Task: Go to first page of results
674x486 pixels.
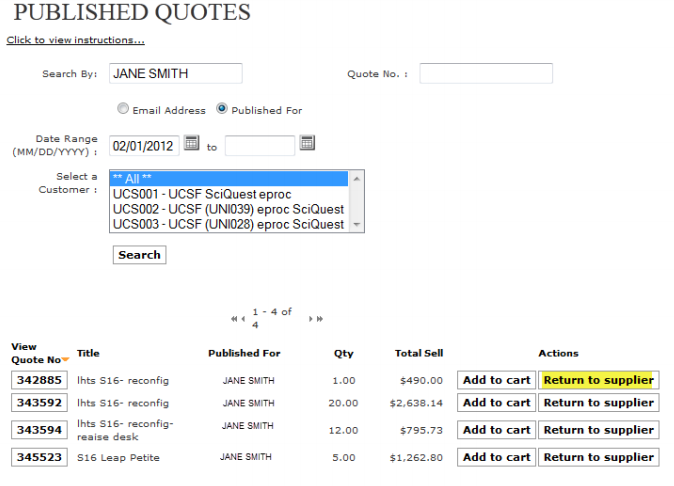Action: pyautogui.click(x=233, y=319)
